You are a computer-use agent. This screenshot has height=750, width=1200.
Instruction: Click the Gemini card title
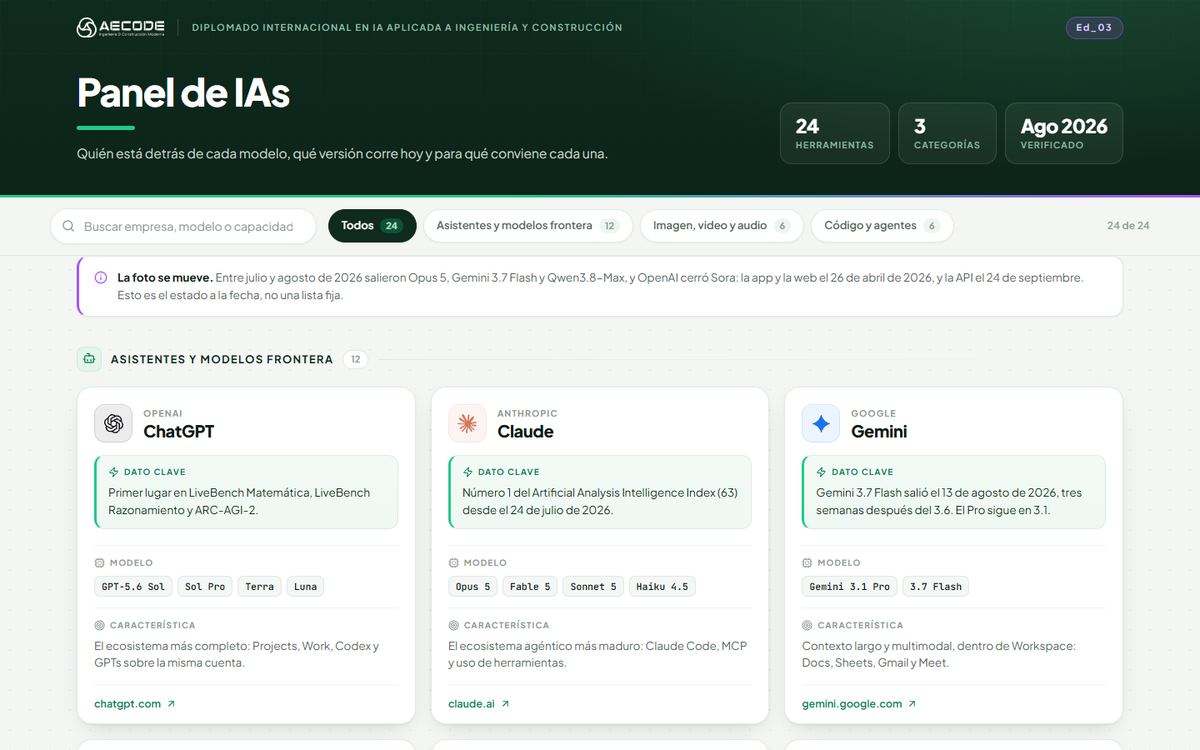click(879, 432)
